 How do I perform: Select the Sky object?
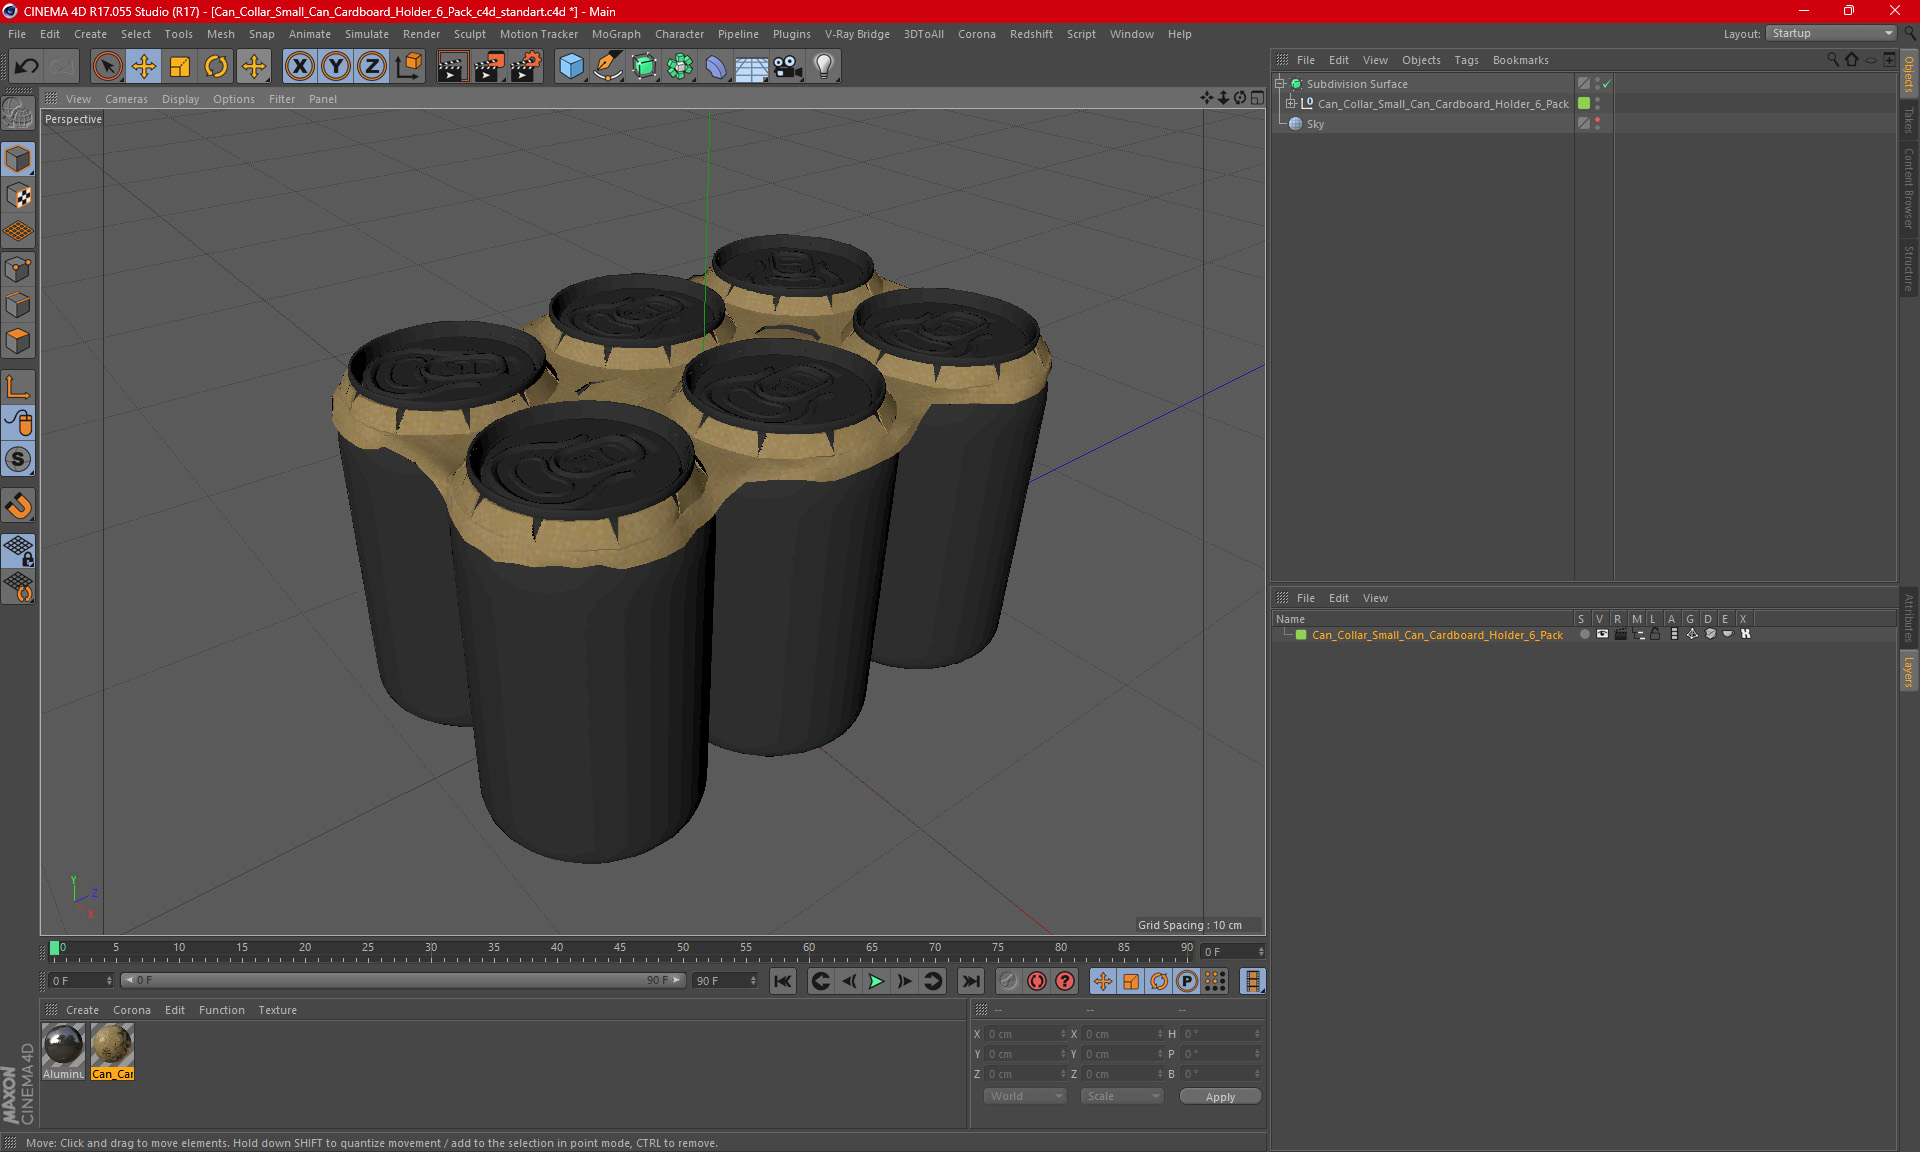(x=1315, y=124)
